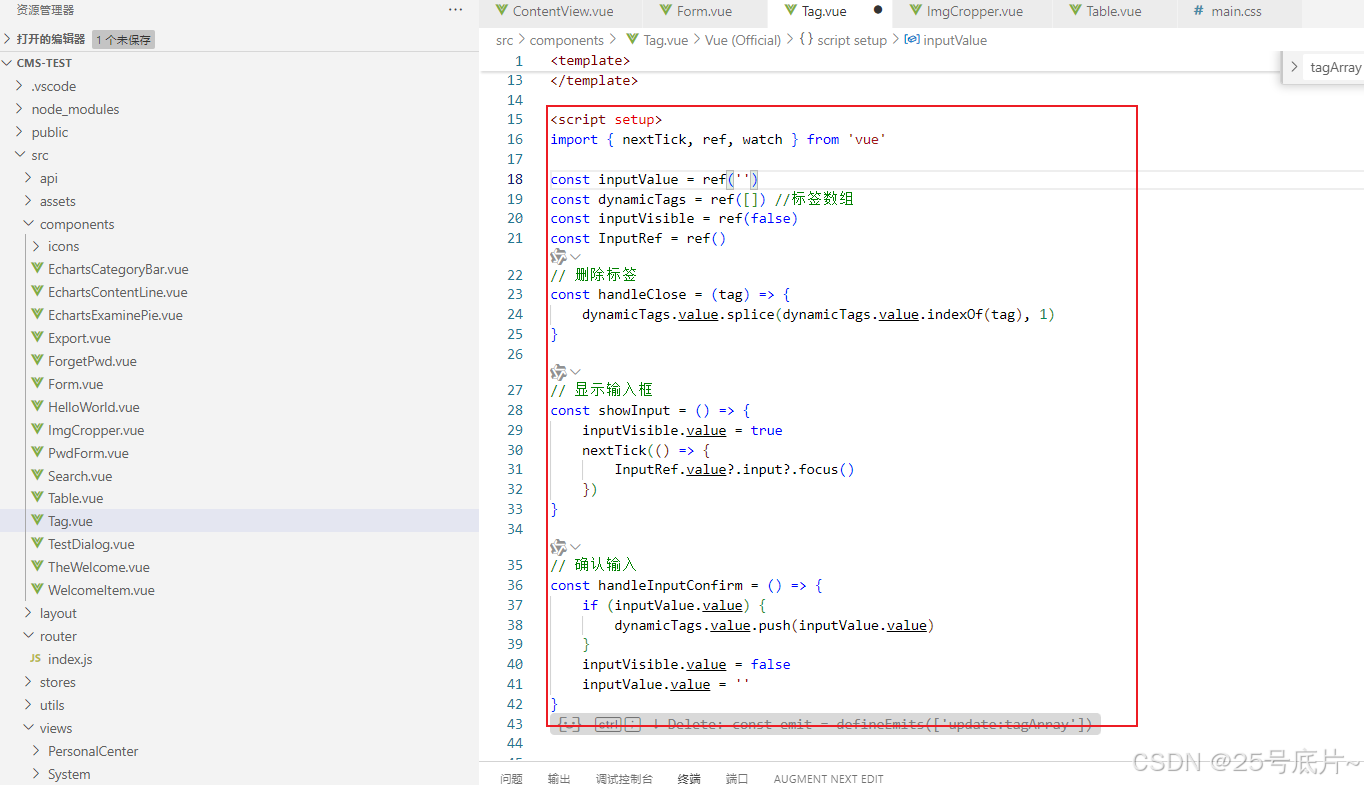The width and height of the screenshot is (1364, 785).
Task: Open the 端口 panel tab
Action: pos(737,778)
